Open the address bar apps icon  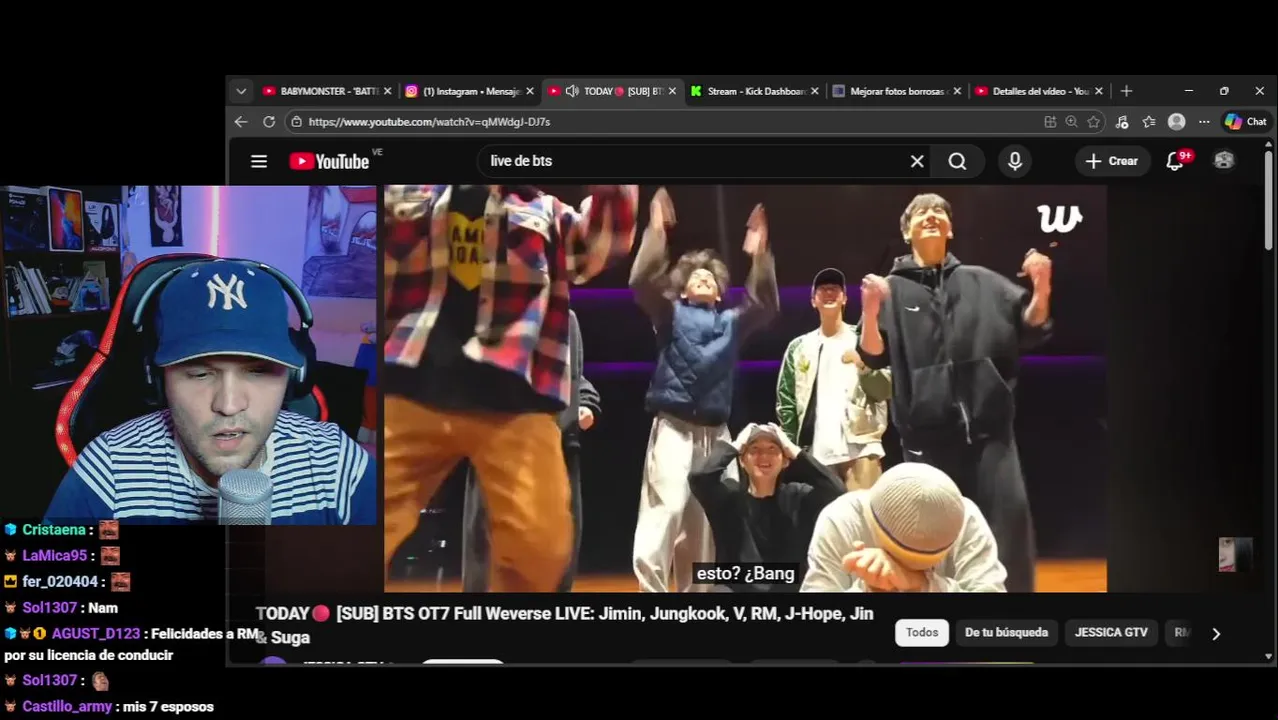1050,121
